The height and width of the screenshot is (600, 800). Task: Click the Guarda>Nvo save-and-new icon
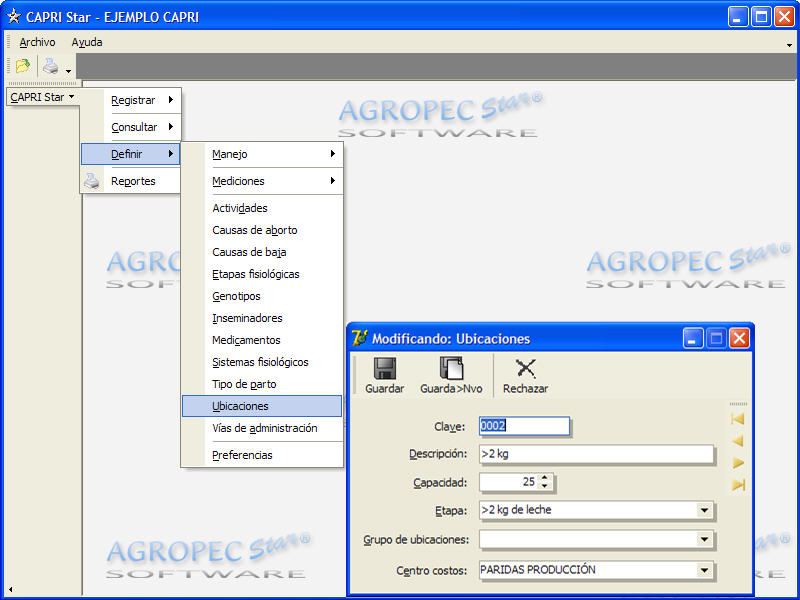[x=451, y=368]
